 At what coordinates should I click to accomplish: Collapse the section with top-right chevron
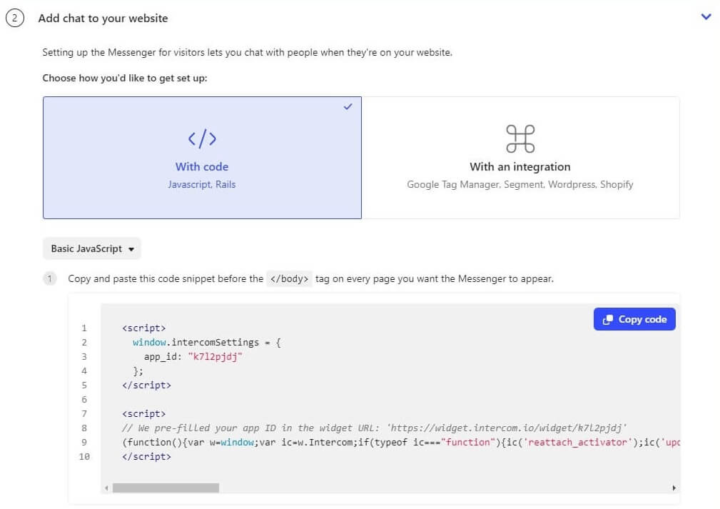coord(706,17)
